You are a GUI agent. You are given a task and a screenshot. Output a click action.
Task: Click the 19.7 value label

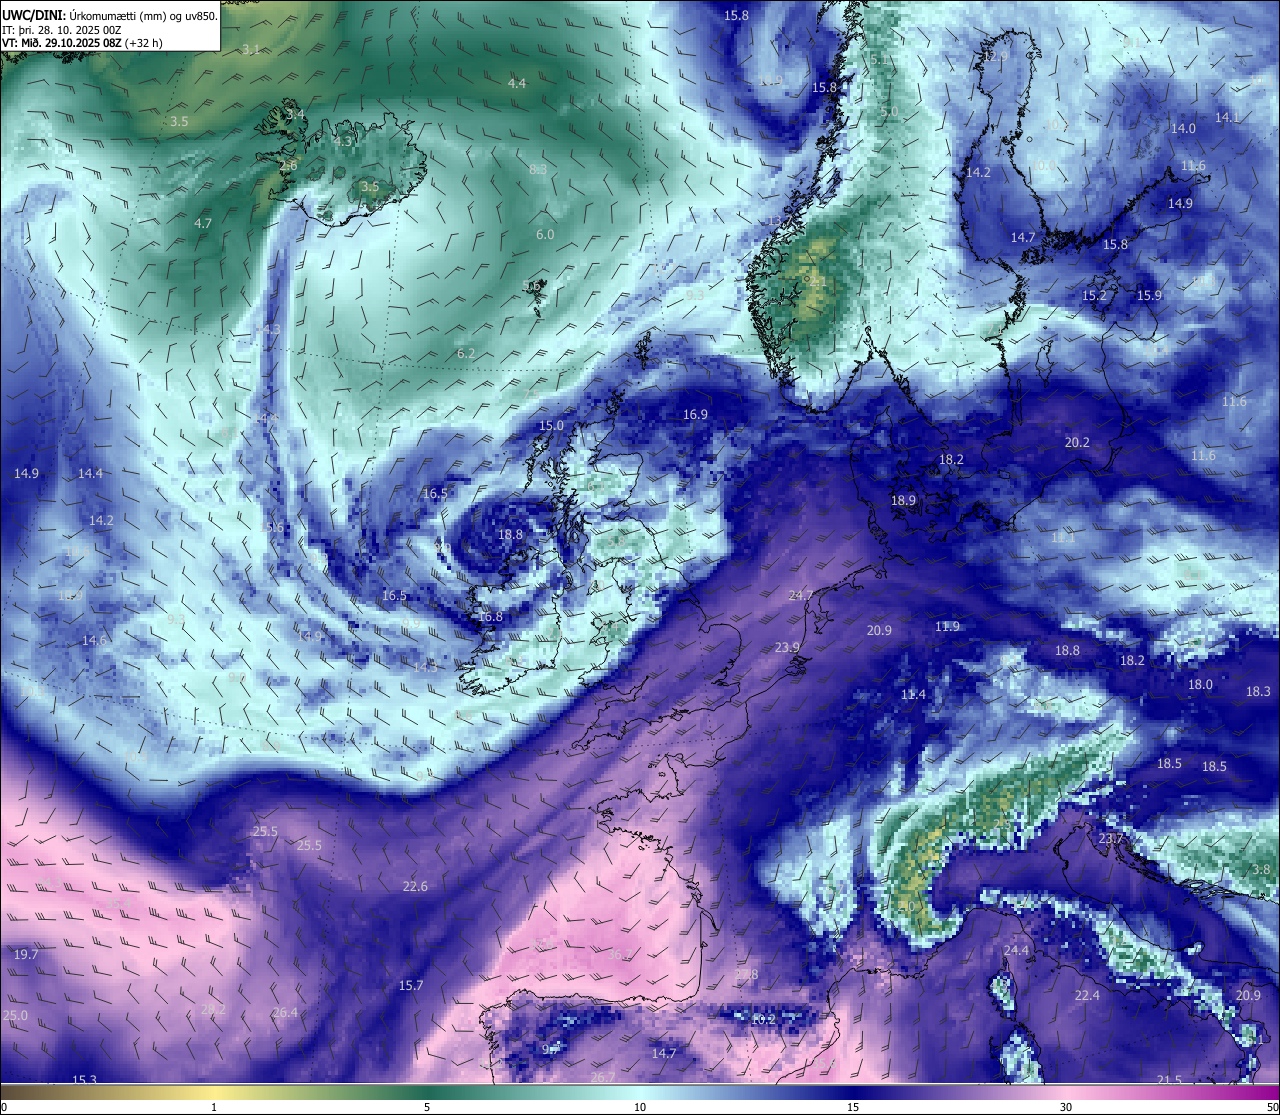coord(26,954)
